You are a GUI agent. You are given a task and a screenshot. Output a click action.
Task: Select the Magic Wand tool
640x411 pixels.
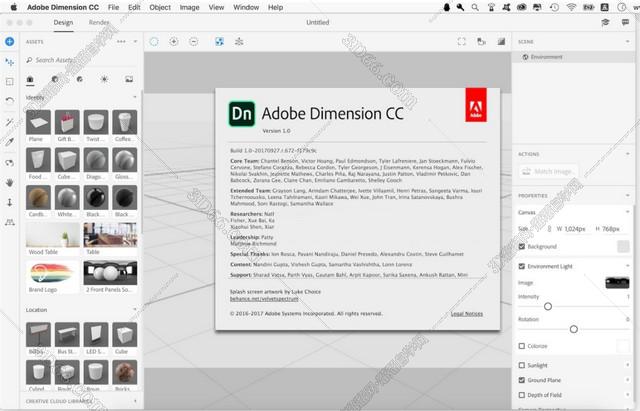pyautogui.click(x=9, y=121)
